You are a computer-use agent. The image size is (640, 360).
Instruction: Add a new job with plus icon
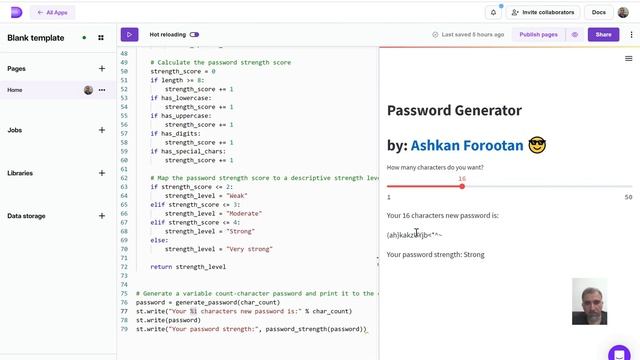click(102, 130)
